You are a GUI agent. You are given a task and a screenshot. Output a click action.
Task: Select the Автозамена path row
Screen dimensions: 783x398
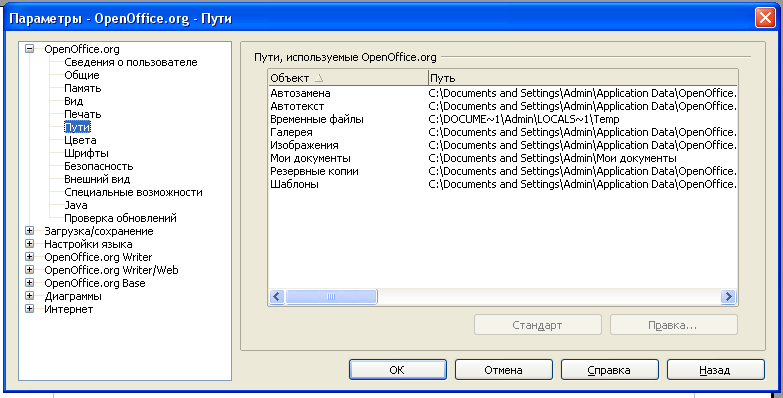point(502,93)
